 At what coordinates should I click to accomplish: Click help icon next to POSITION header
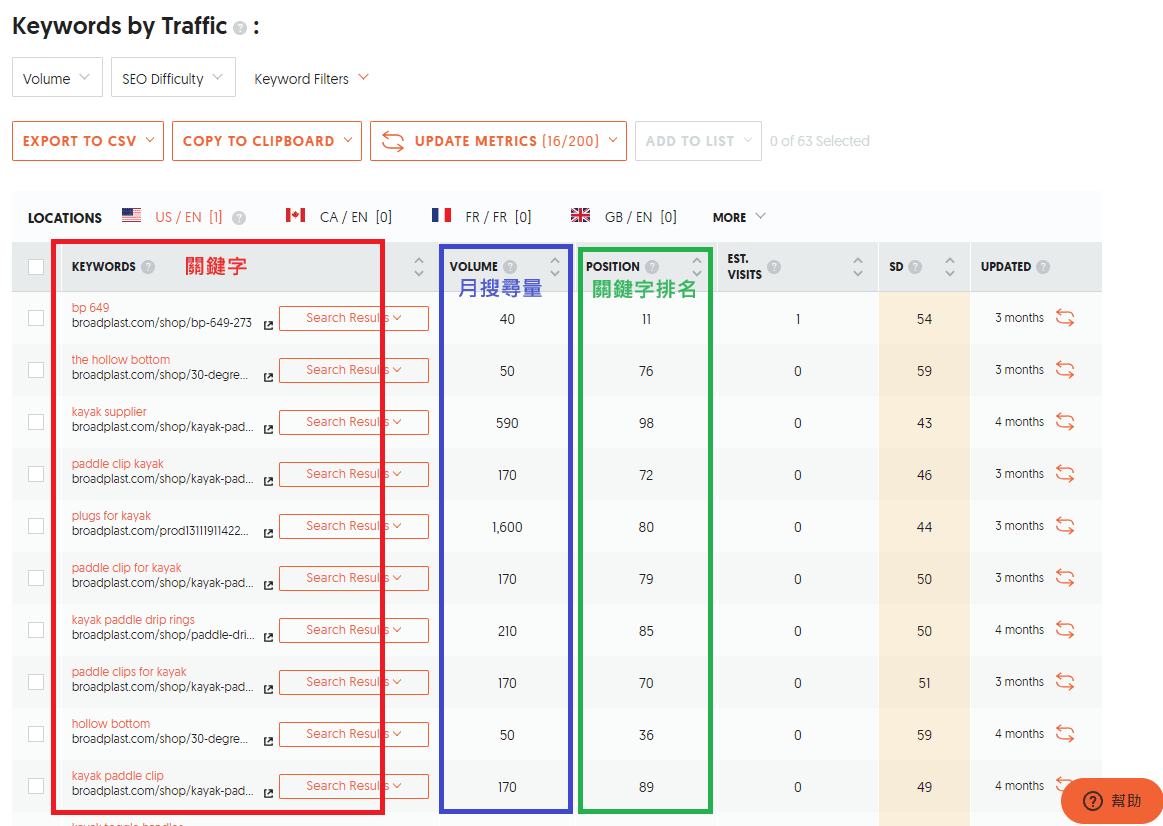[x=652, y=267]
